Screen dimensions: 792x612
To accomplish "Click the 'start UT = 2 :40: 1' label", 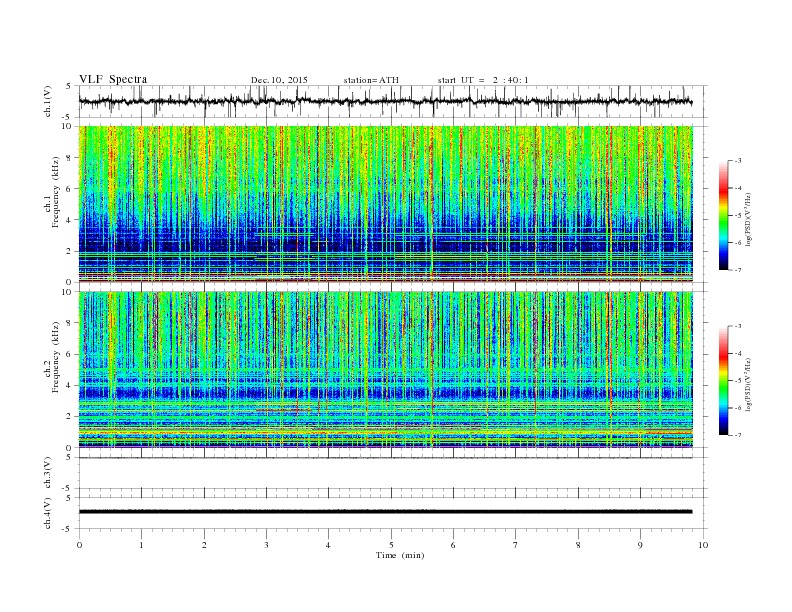I will click(483, 80).
